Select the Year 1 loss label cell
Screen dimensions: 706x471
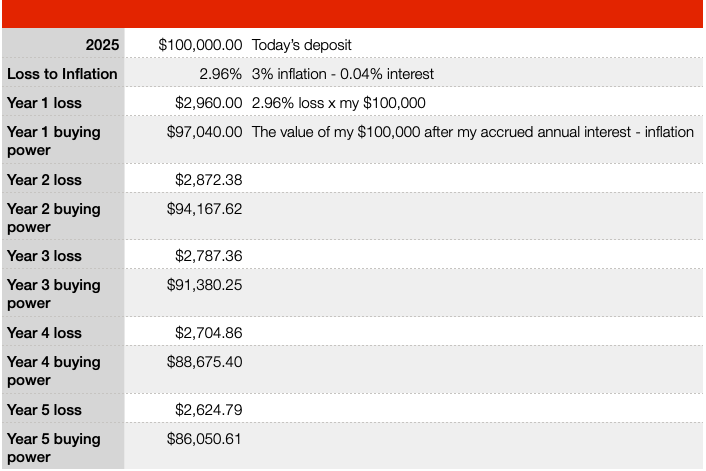tap(44, 102)
